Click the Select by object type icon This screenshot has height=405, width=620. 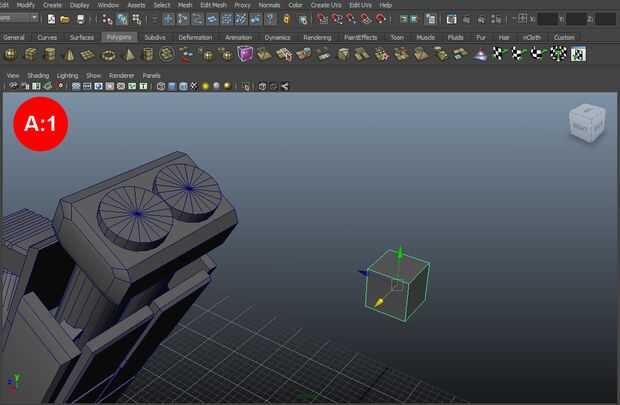point(122,19)
